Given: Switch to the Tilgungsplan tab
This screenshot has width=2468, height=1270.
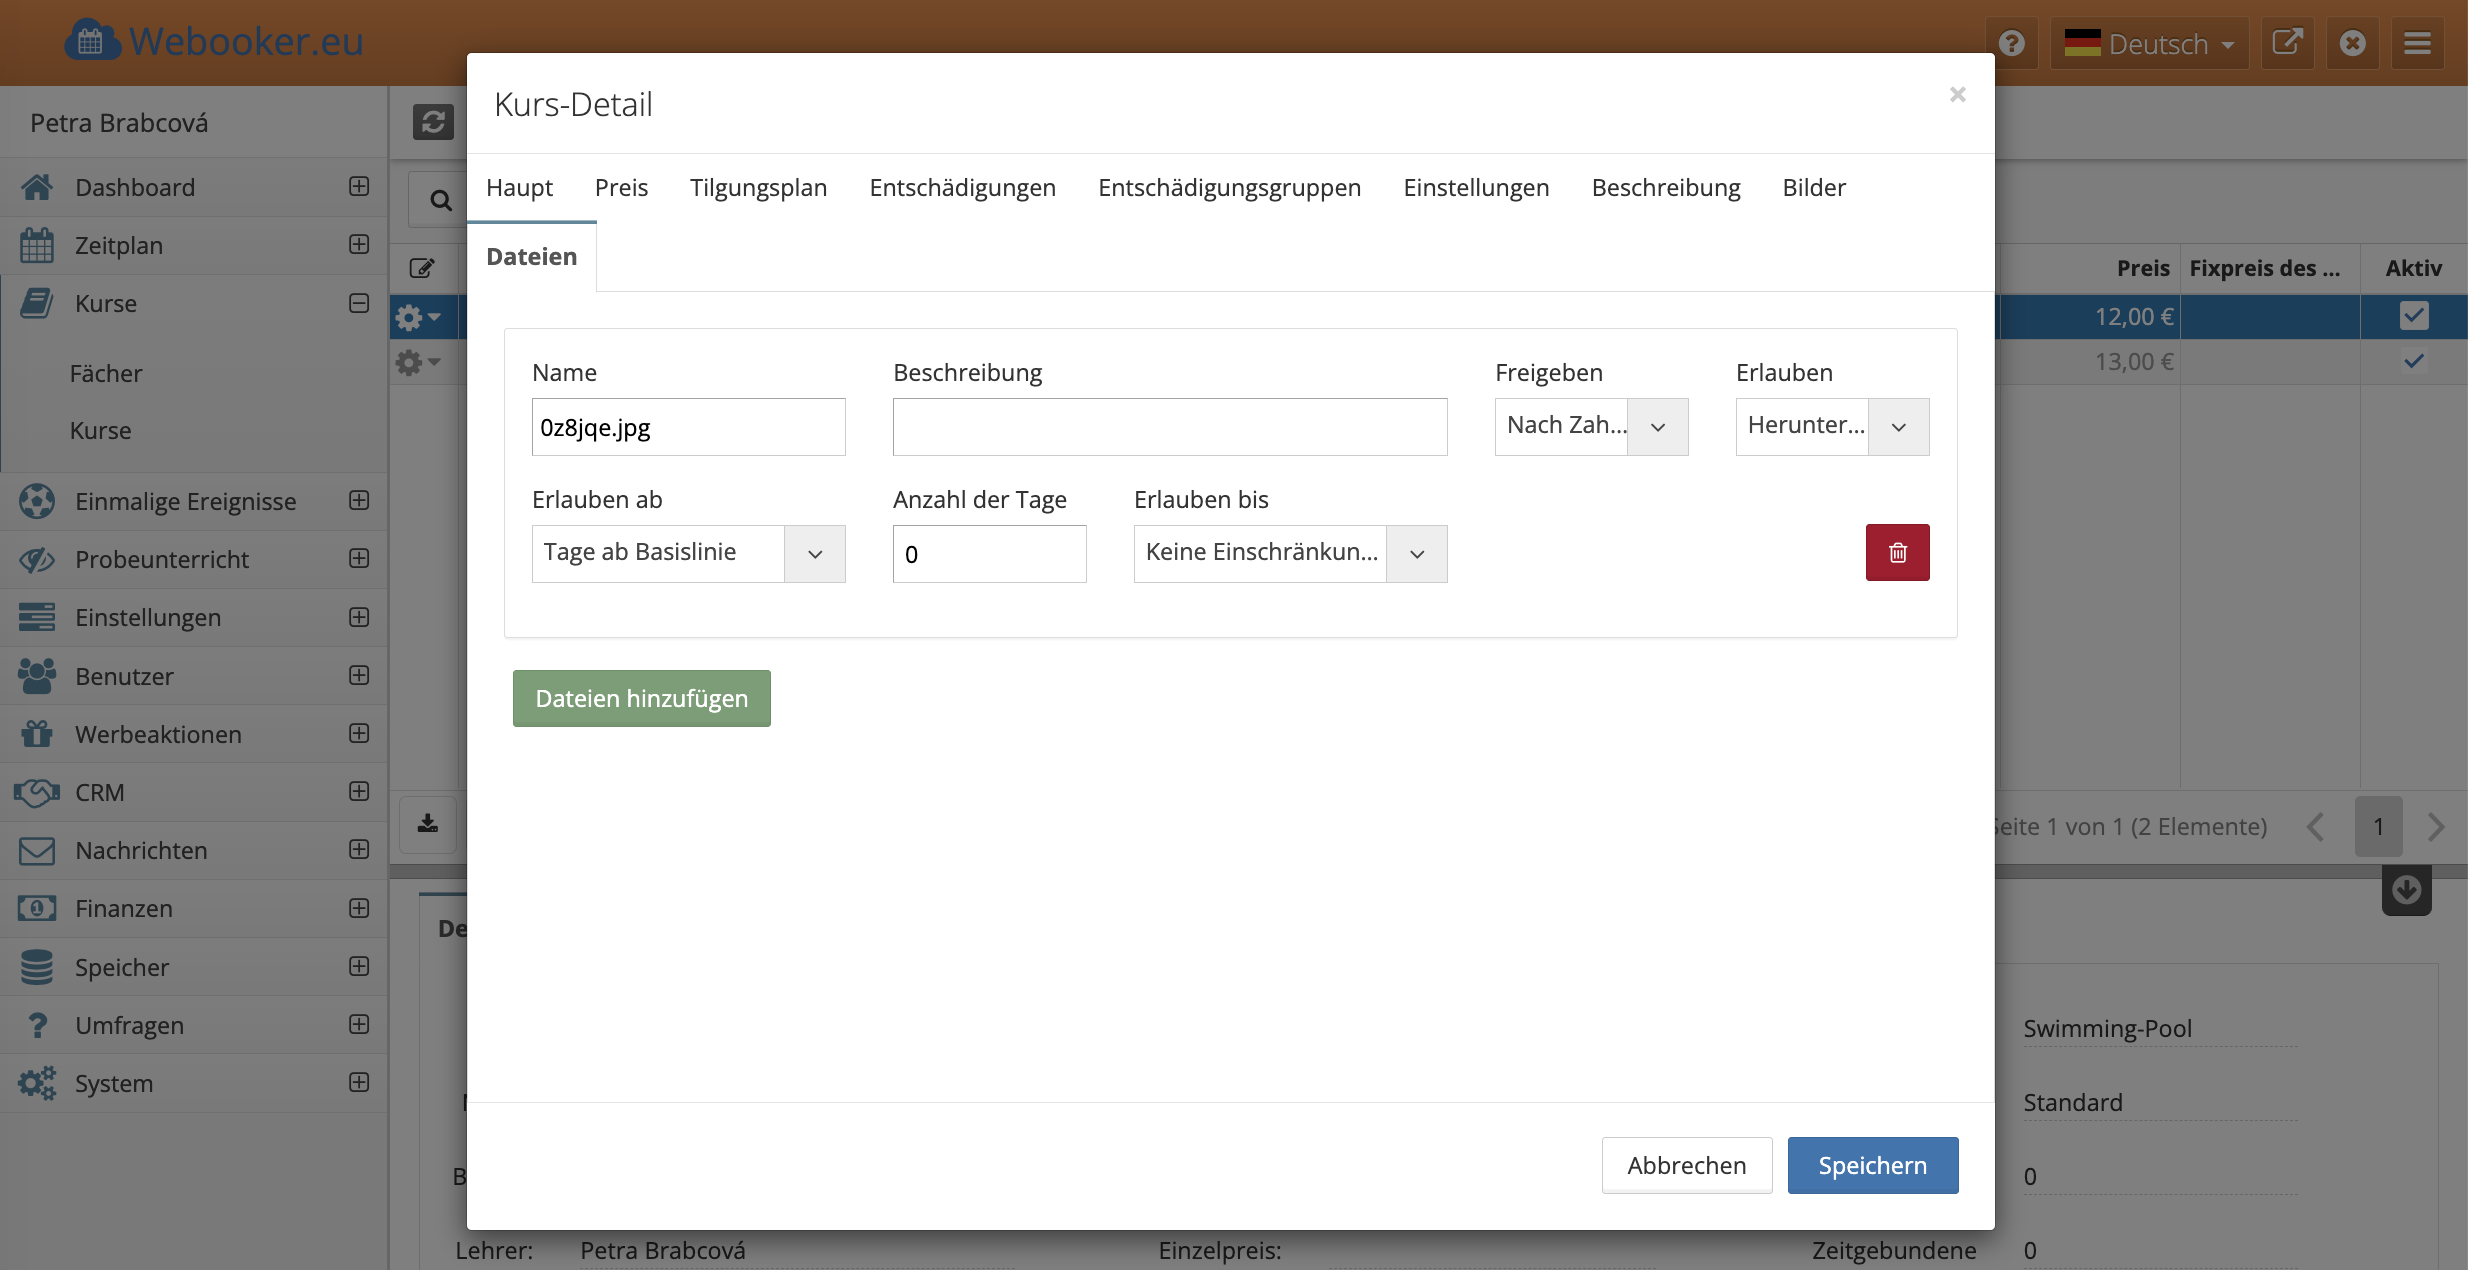Looking at the screenshot, I should [x=758, y=188].
